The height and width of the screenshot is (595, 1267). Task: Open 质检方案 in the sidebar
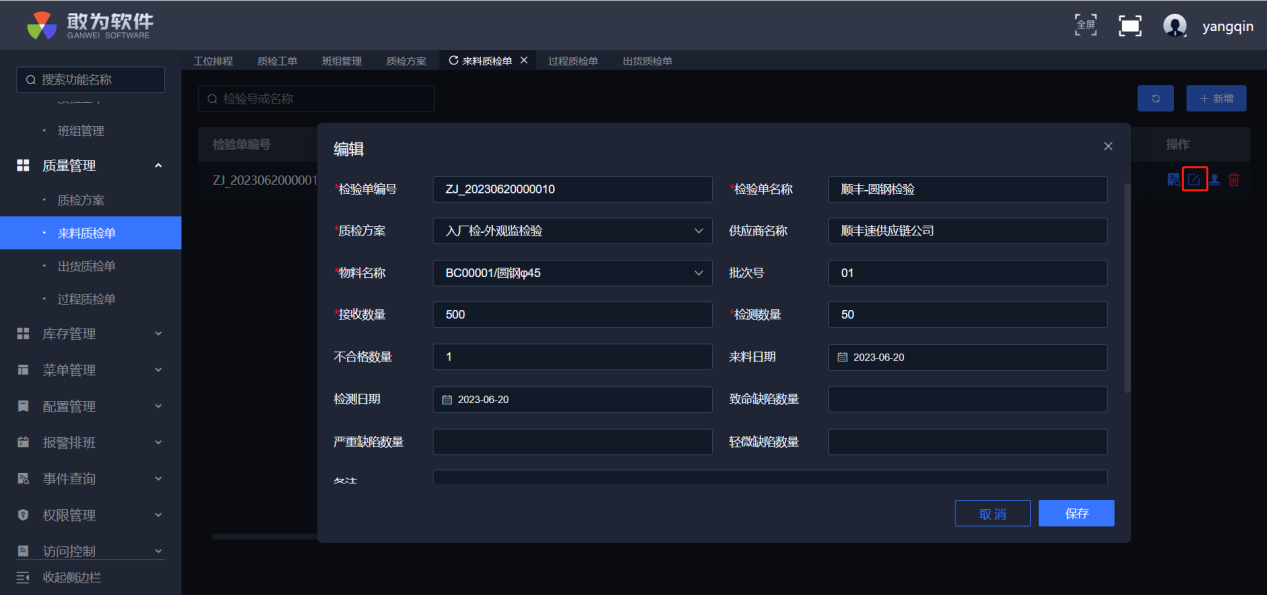81,200
